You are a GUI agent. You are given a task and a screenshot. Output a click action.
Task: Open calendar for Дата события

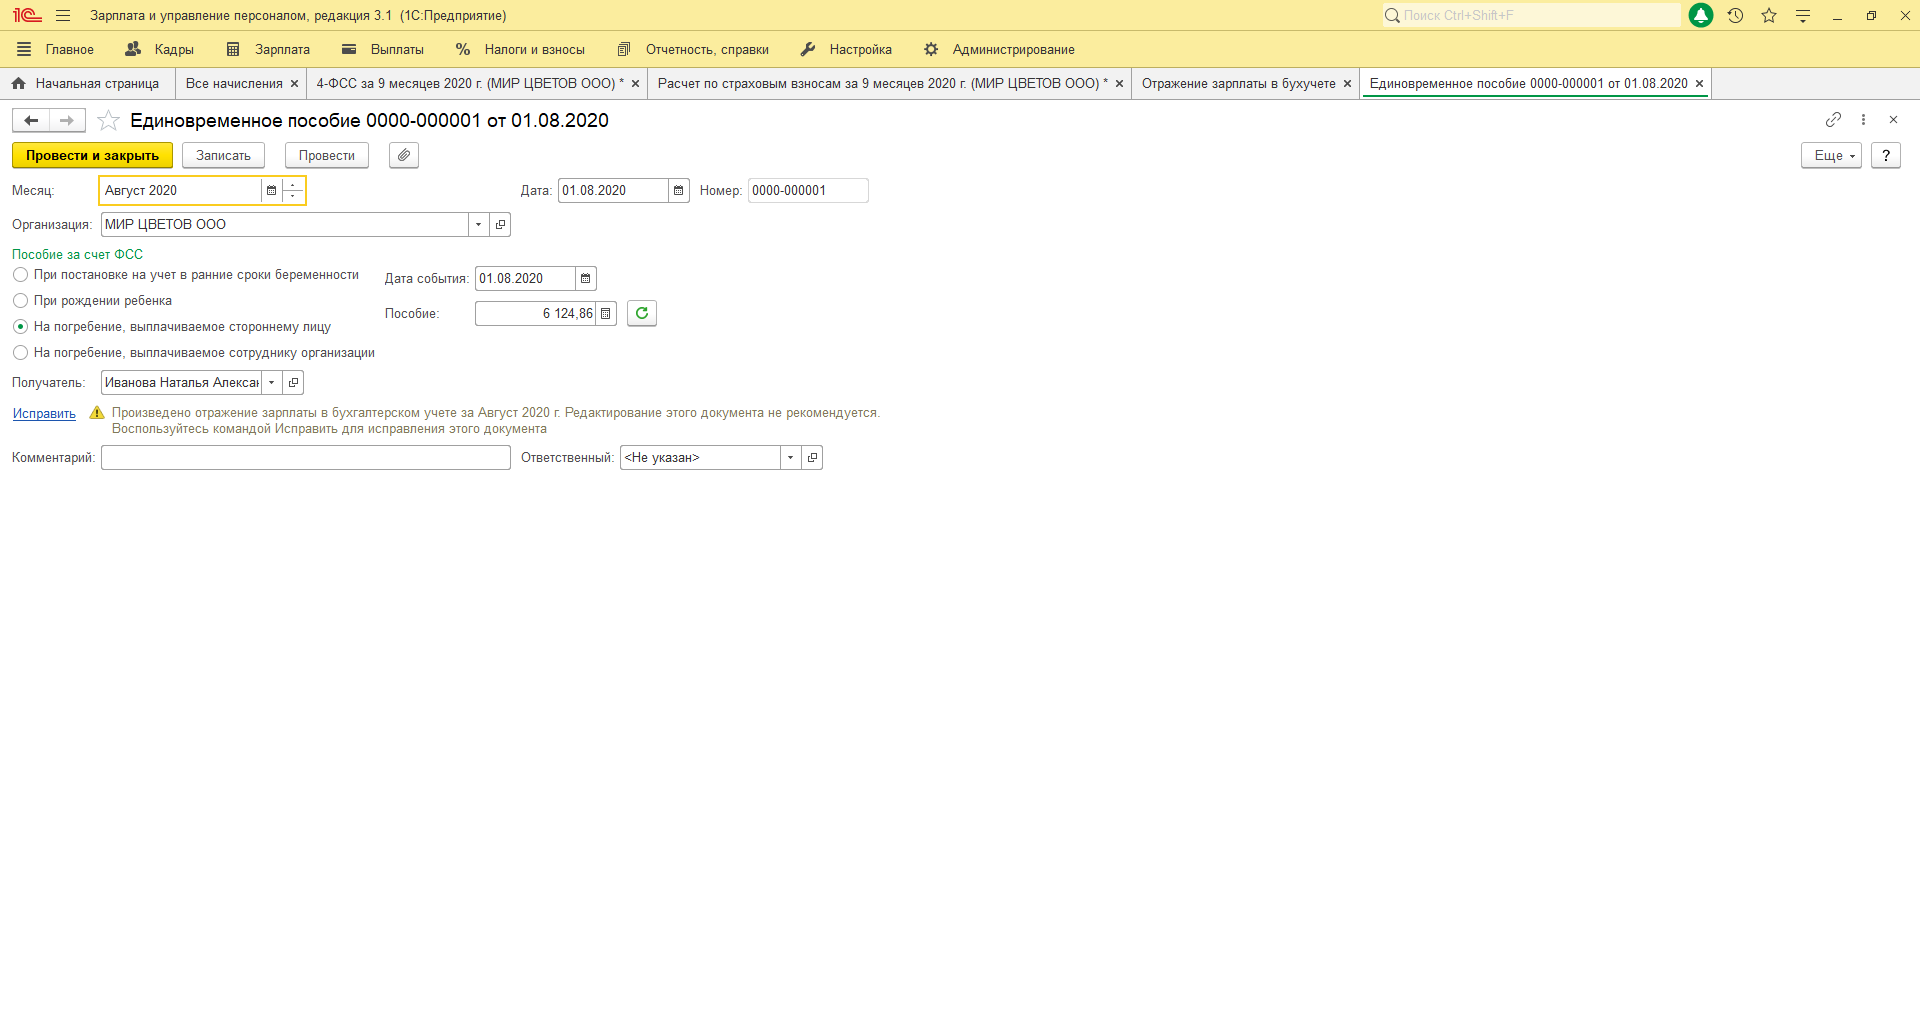point(586,279)
